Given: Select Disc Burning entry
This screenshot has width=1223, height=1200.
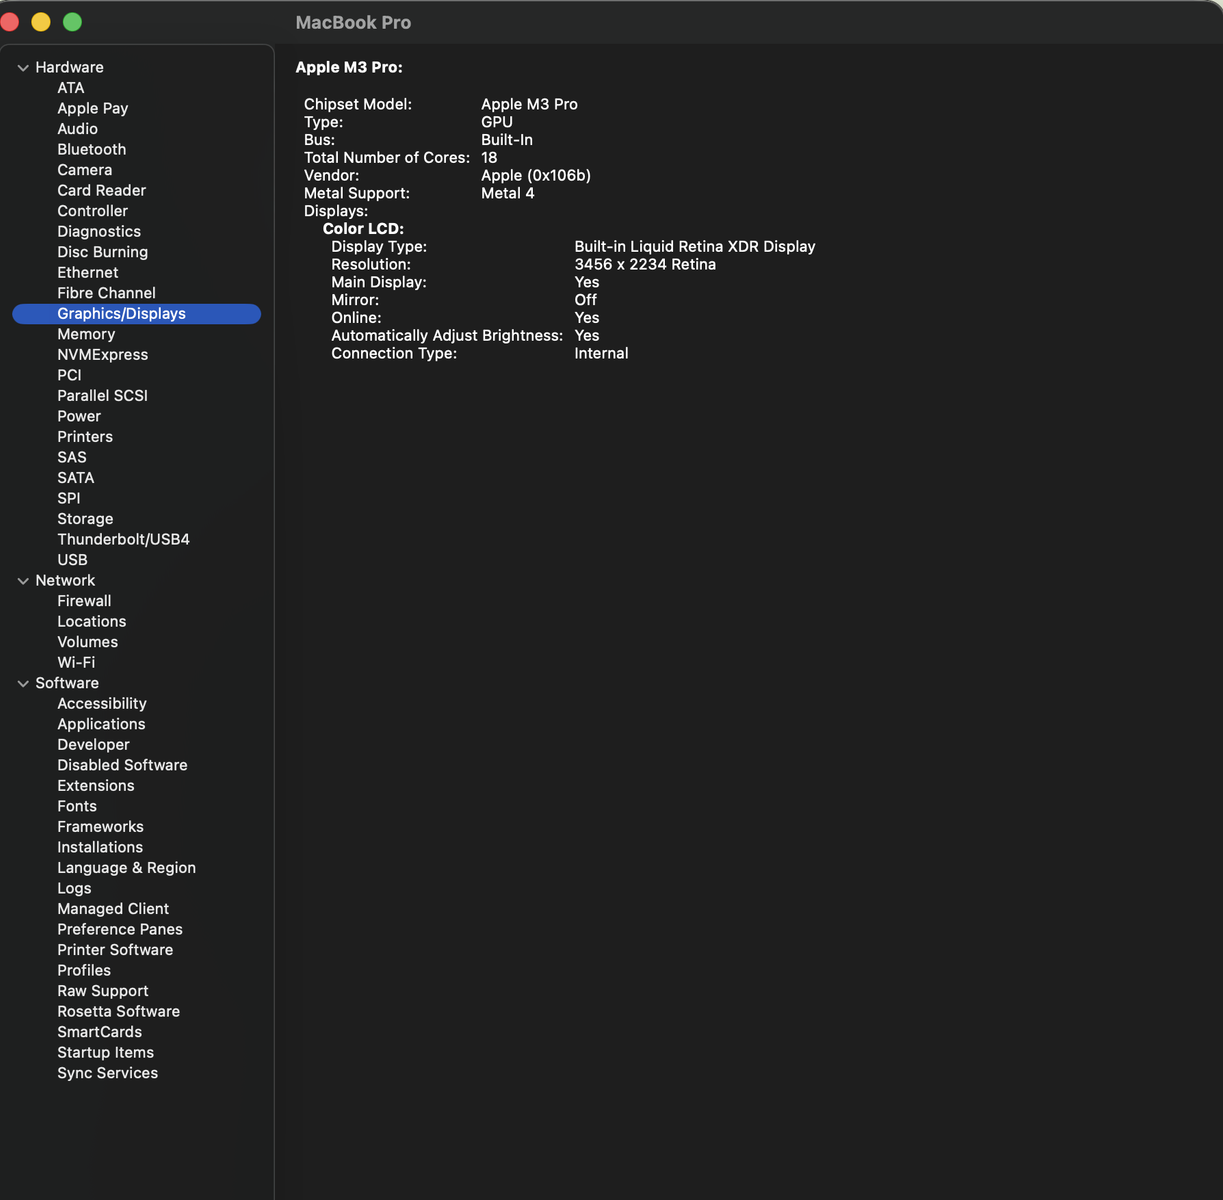Looking at the screenshot, I should point(103,252).
